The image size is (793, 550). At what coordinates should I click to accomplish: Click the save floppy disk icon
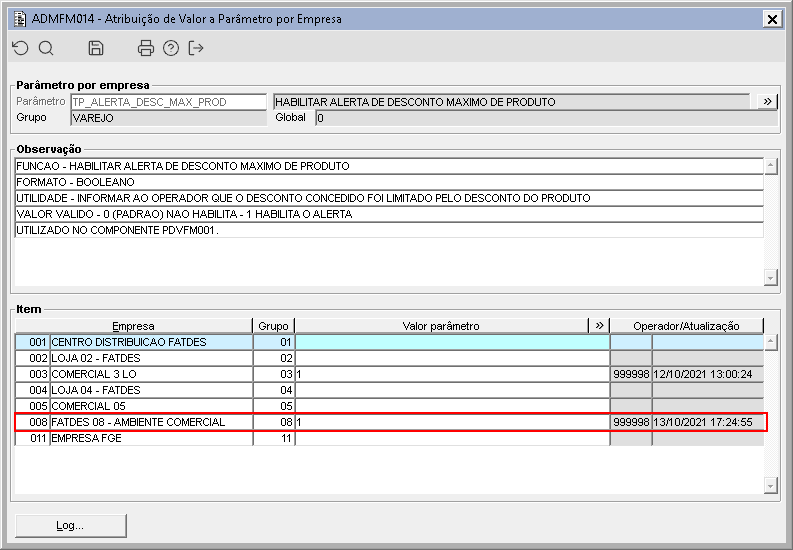pyautogui.click(x=96, y=48)
